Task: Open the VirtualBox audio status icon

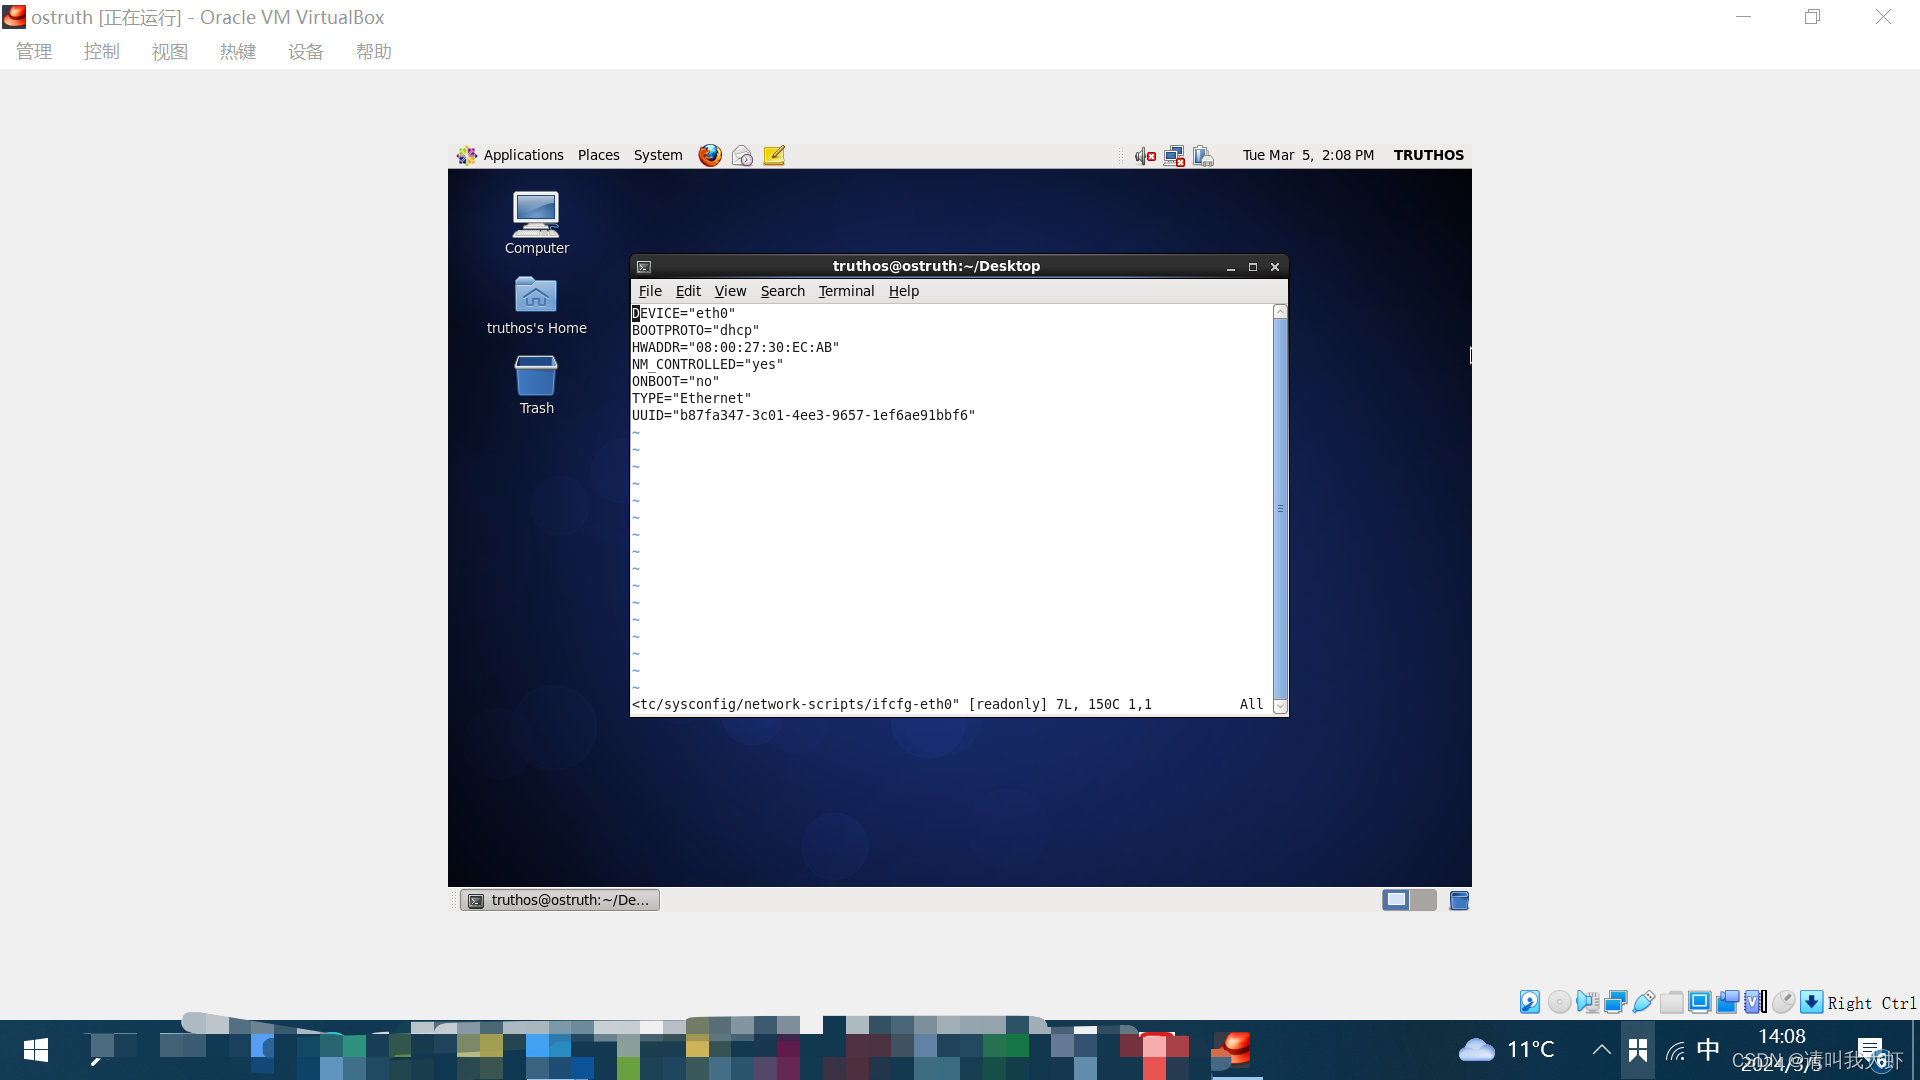Action: [1587, 1002]
